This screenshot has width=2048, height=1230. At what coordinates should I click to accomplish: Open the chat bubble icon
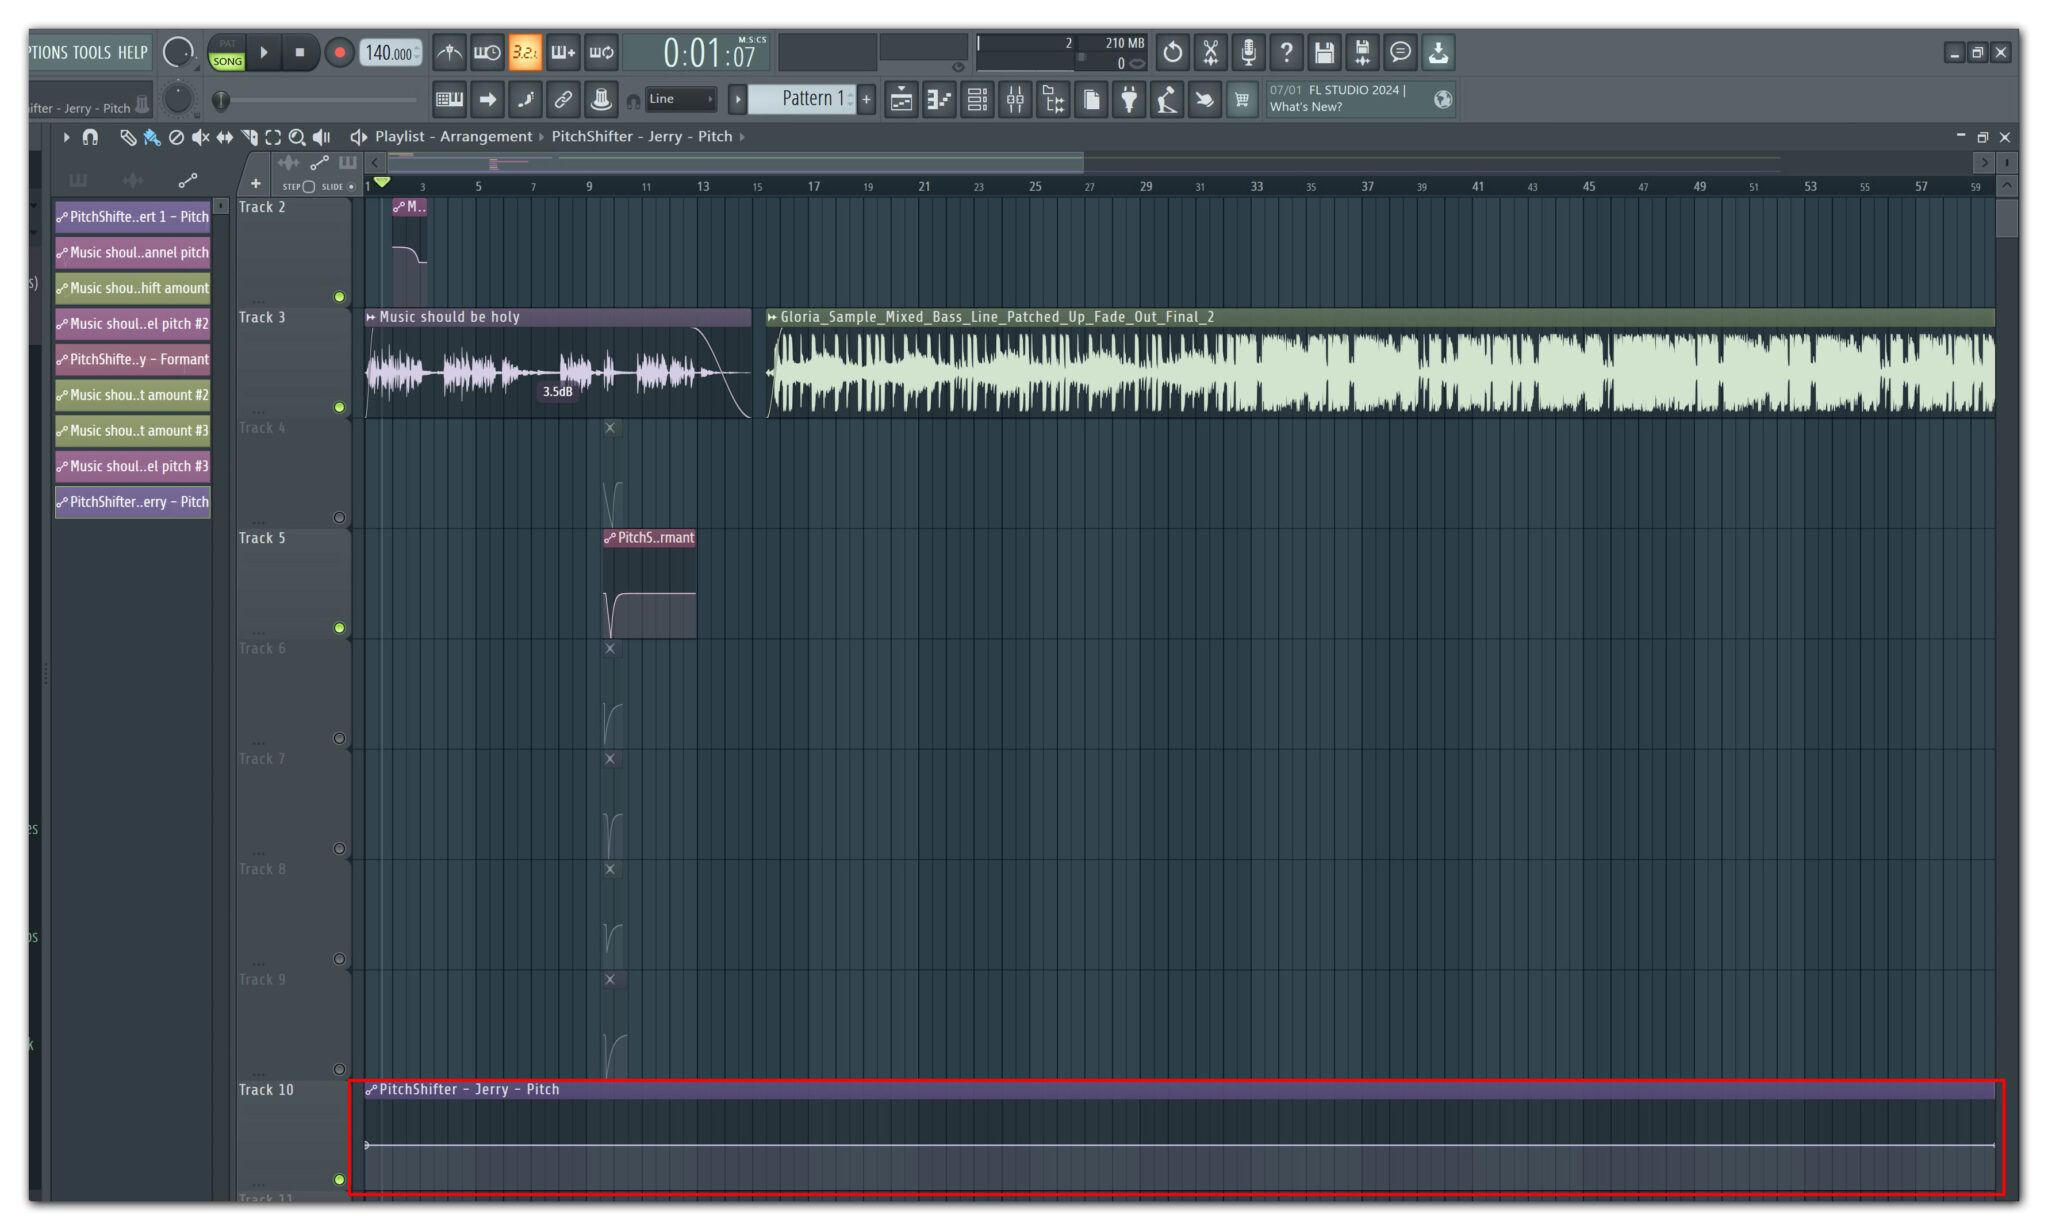[1401, 52]
